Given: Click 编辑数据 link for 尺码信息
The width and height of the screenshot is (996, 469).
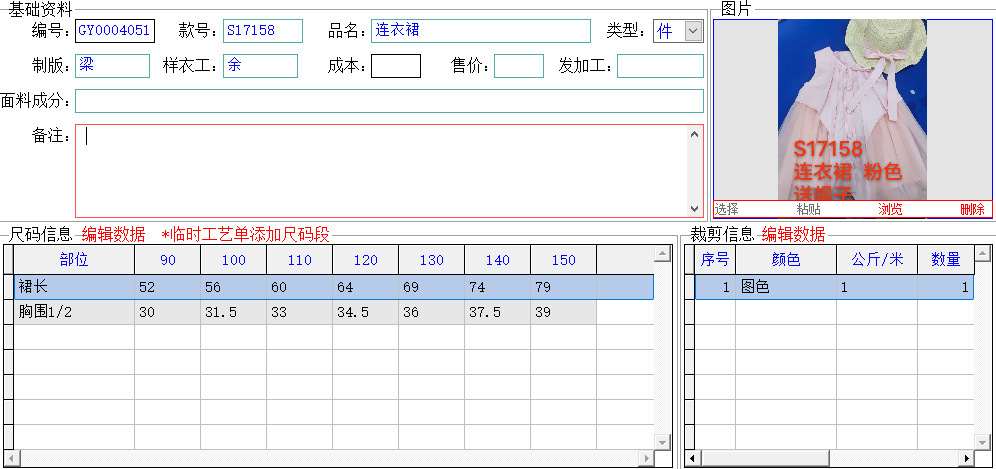Looking at the screenshot, I should (113, 234).
